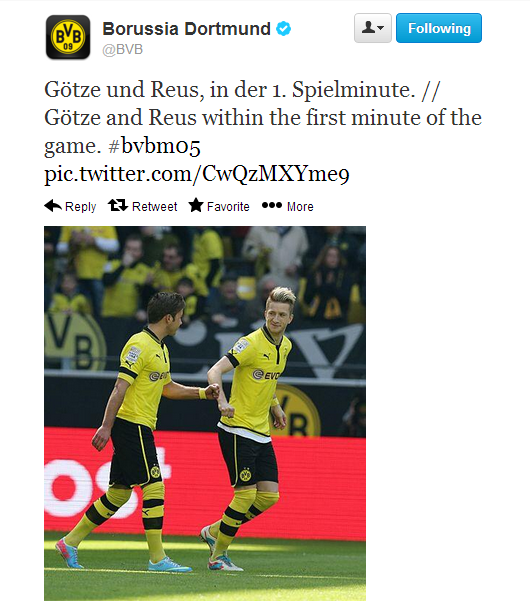Click the red advertising board in photo
530x608 pixels.
click(205, 484)
